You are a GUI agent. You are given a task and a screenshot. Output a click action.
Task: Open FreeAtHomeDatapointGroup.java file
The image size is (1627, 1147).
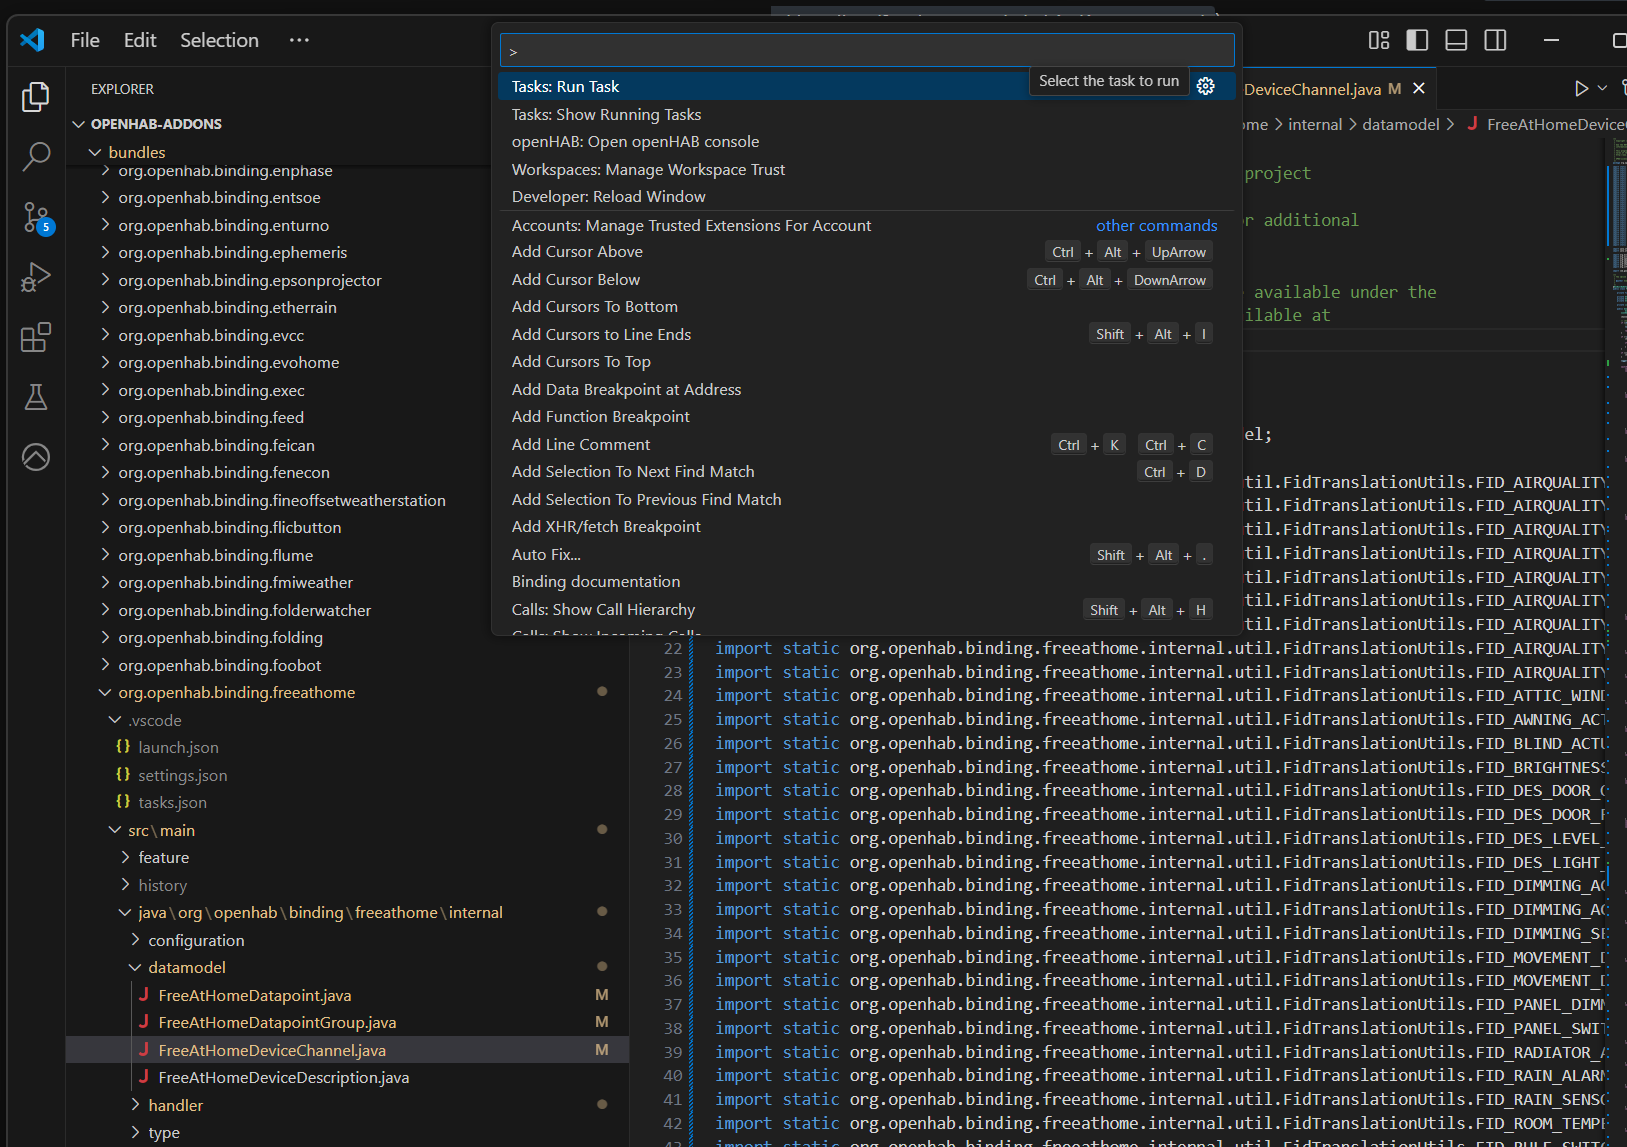[277, 1022]
